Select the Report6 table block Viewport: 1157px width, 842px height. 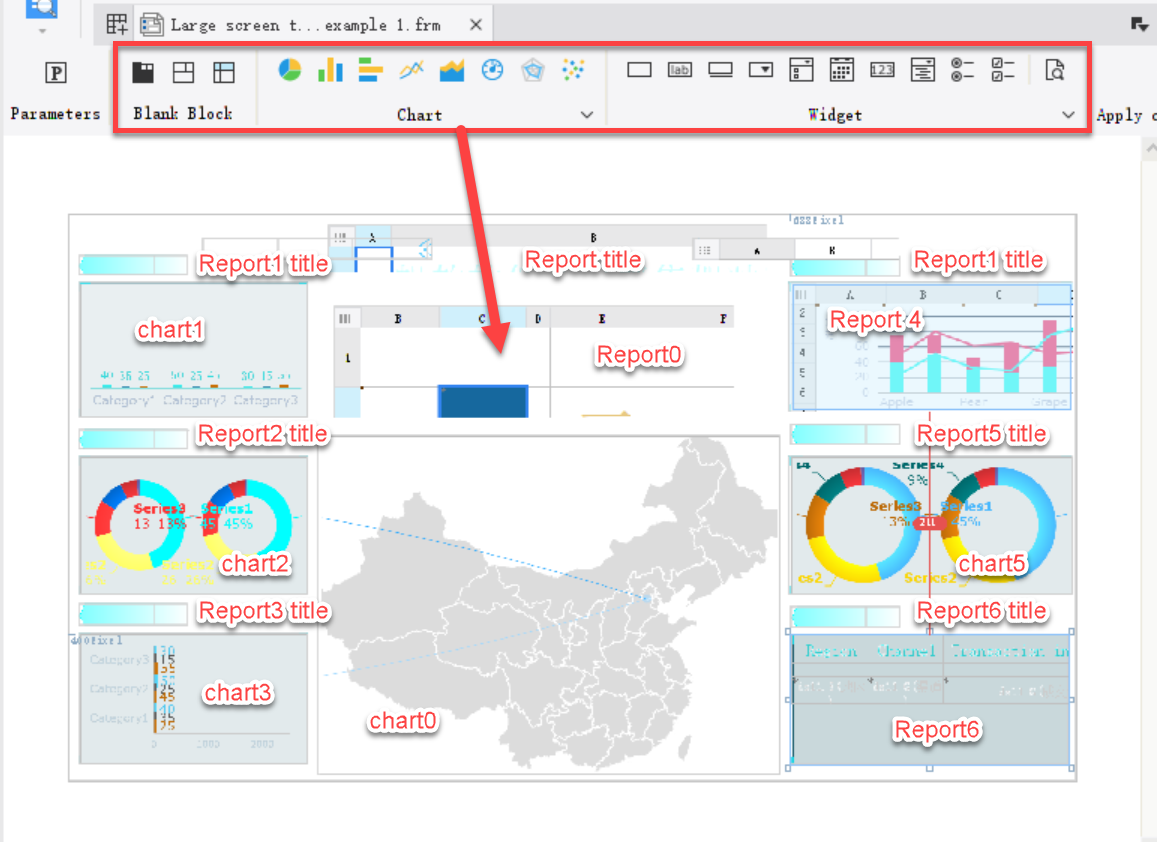pyautogui.click(x=930, y=700)
